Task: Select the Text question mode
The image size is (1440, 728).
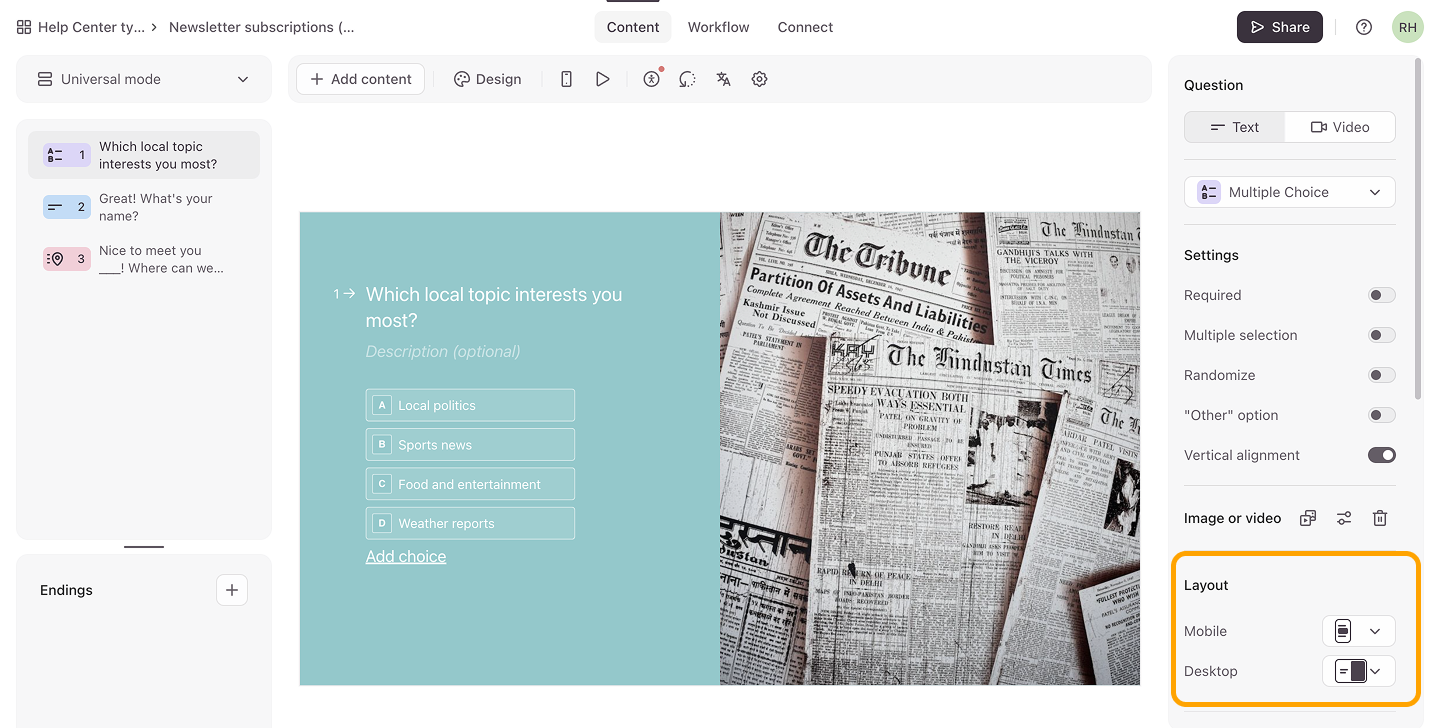Action: click(1235, 127)
